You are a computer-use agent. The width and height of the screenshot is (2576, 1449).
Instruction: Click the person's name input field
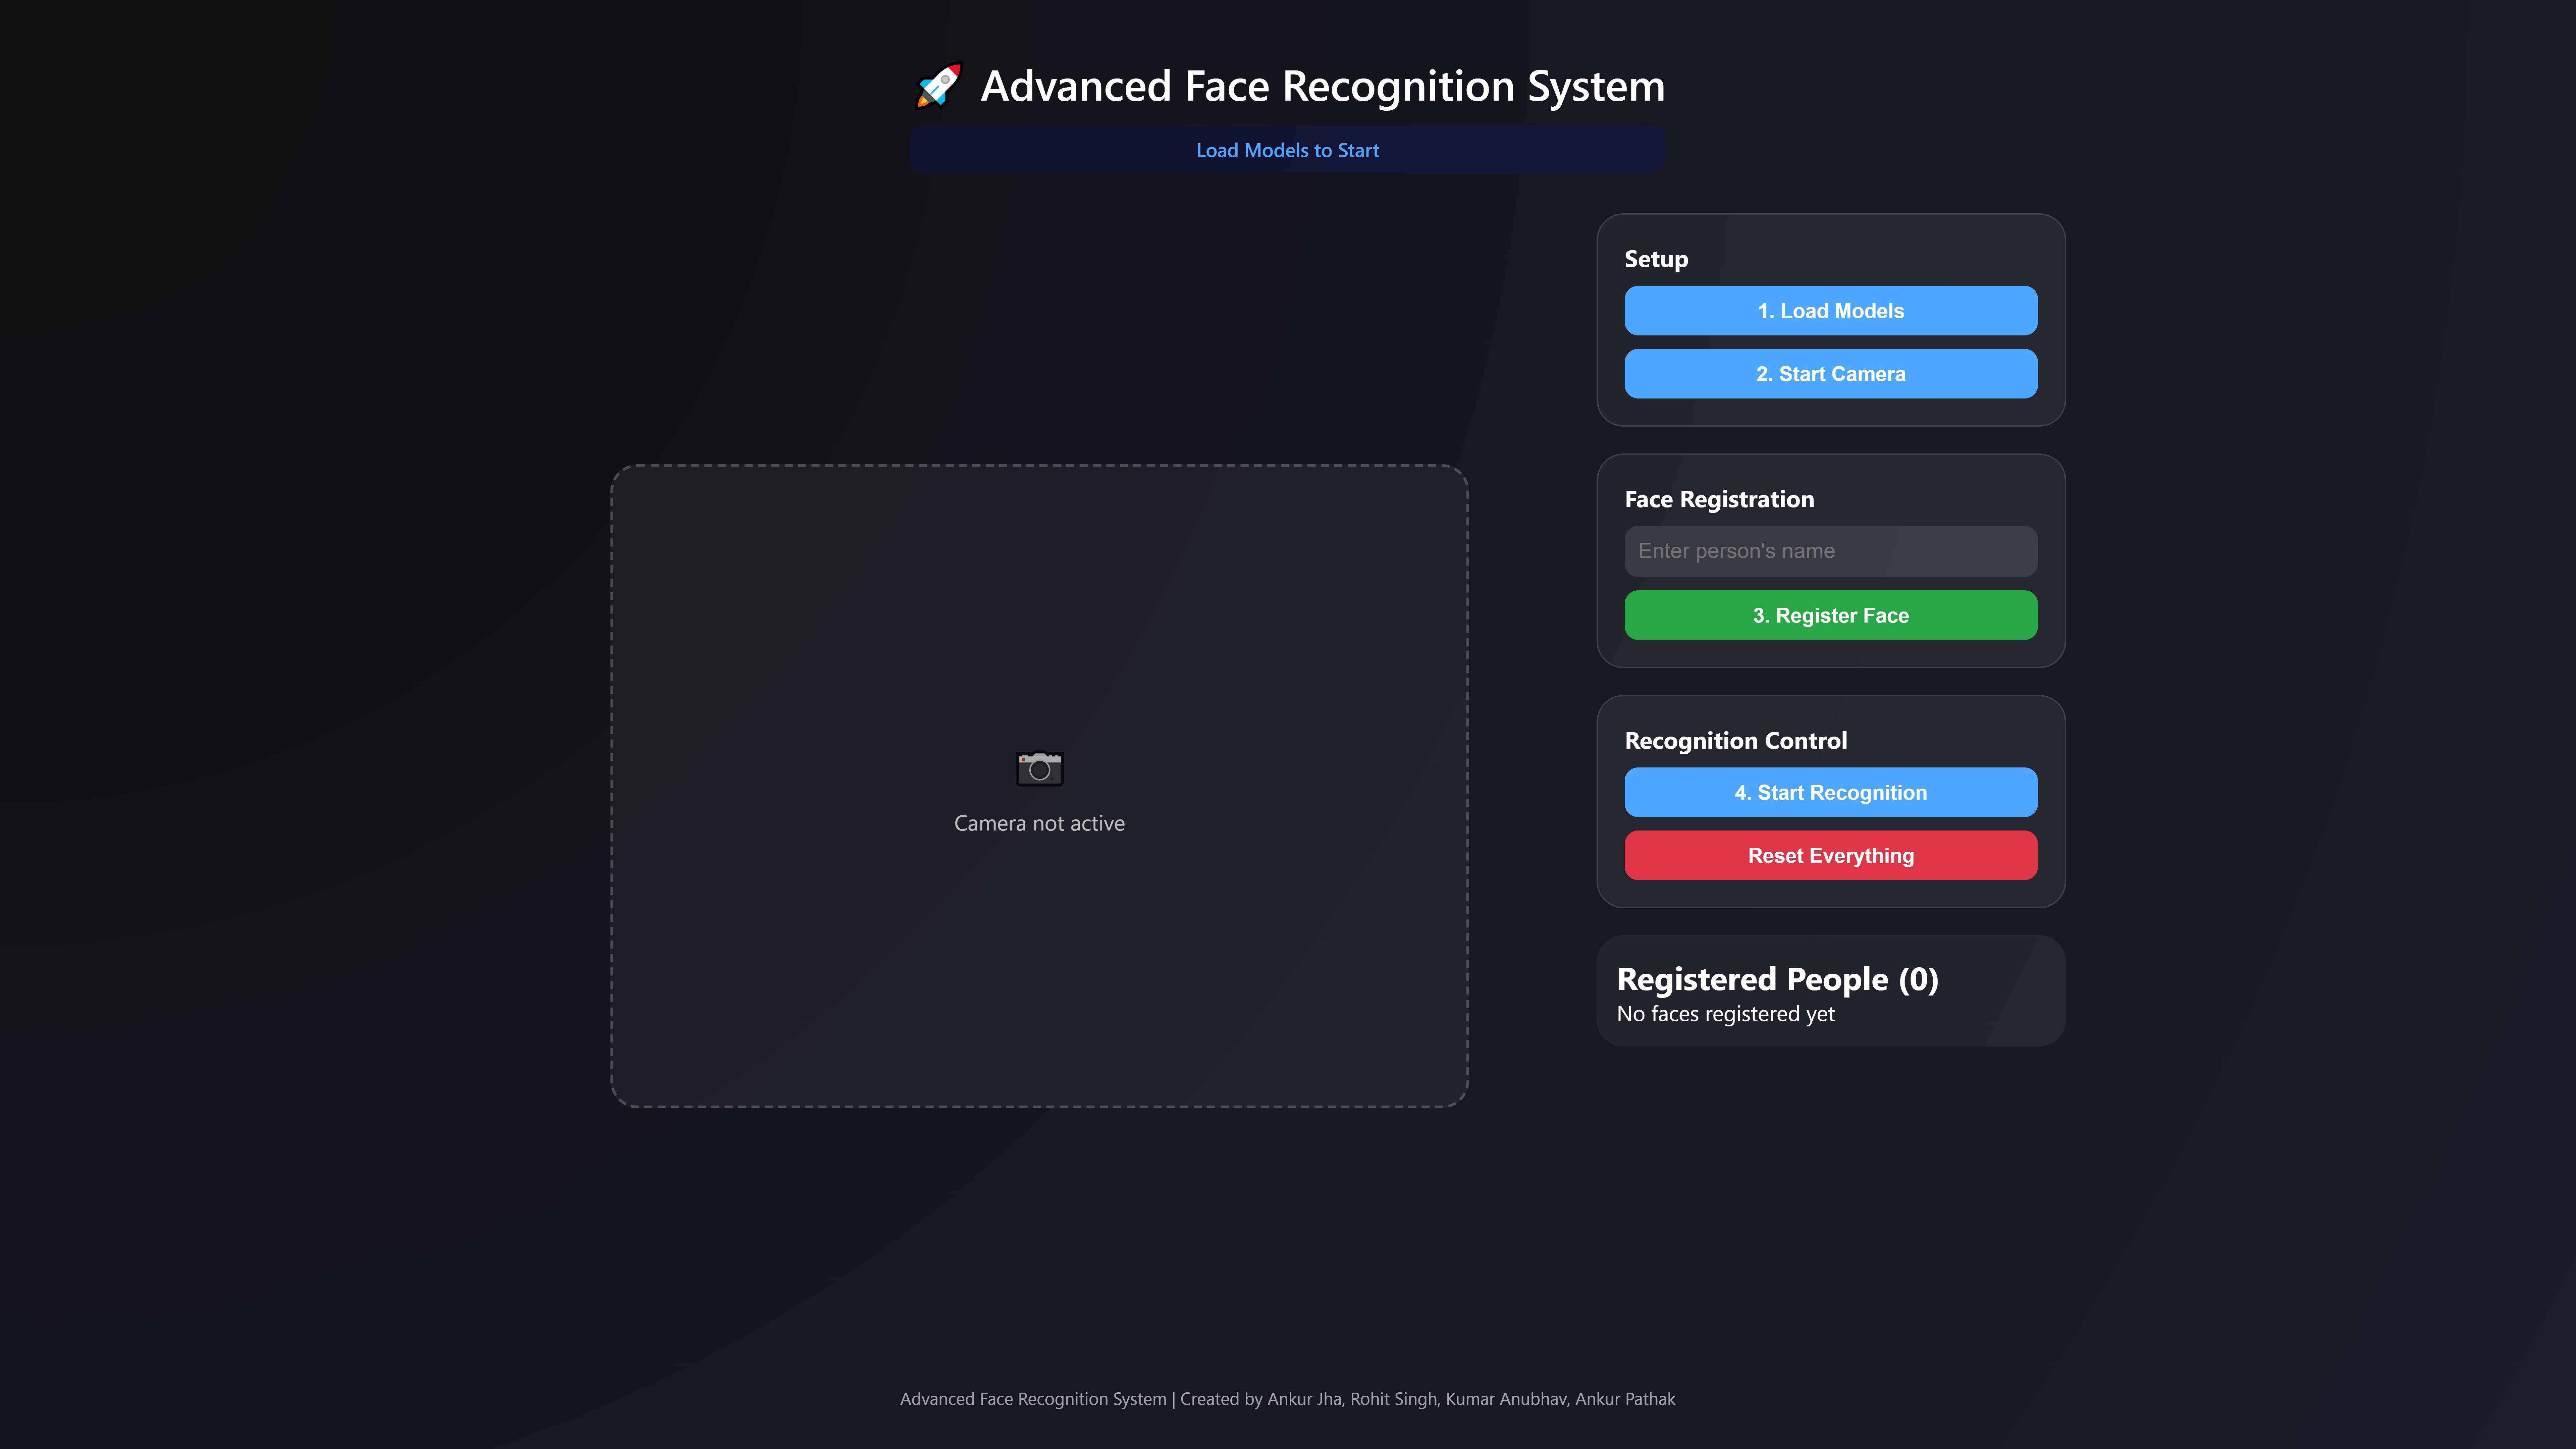pos(1830,551)
